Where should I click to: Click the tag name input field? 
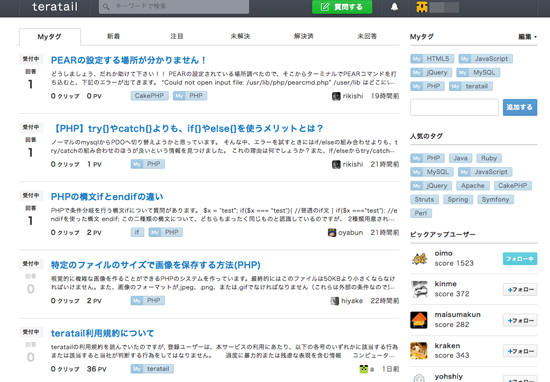pos(454,107)
